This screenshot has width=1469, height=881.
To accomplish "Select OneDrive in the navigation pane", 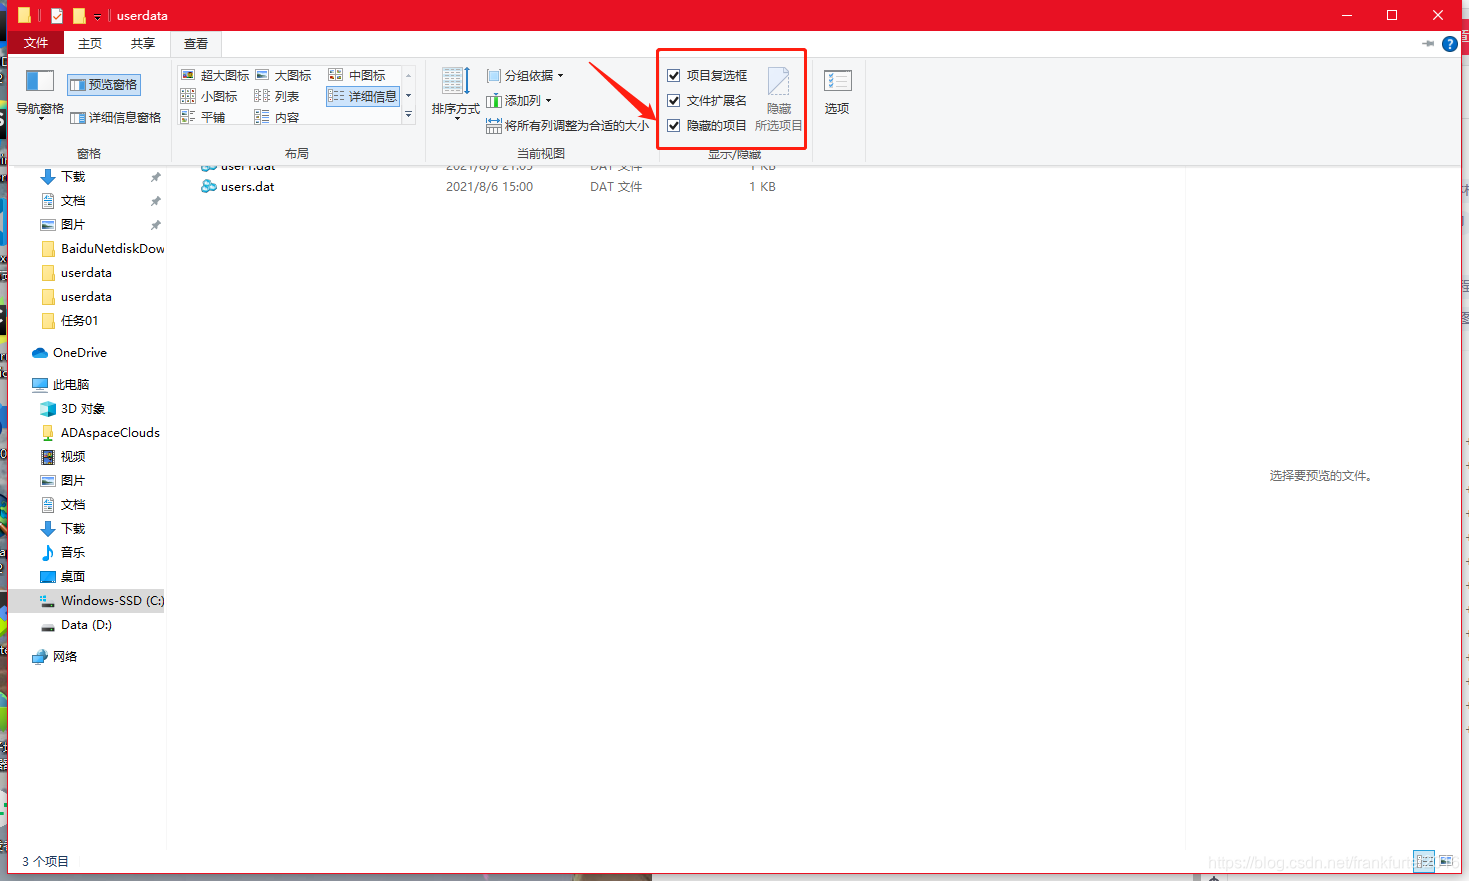I will (80, 353).
